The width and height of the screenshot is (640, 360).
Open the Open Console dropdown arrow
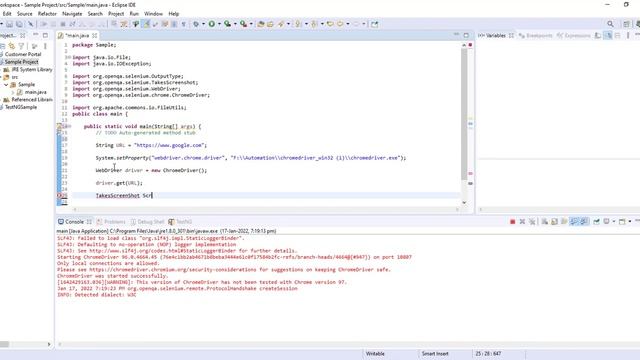click(630, 222)
